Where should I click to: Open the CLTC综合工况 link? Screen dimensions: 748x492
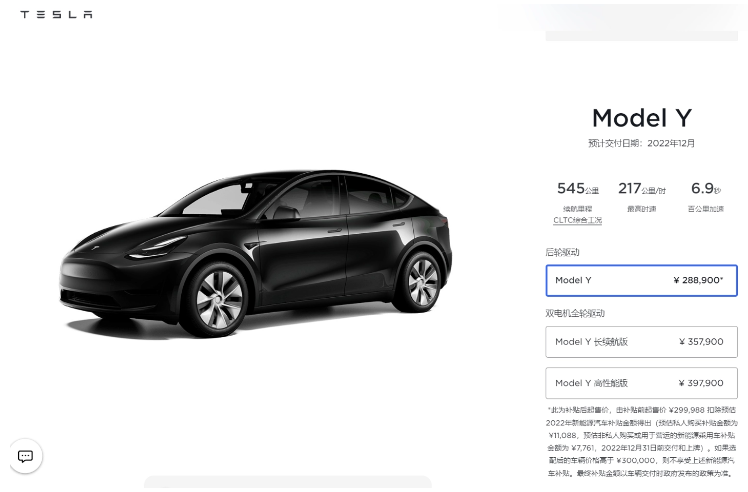577,220
